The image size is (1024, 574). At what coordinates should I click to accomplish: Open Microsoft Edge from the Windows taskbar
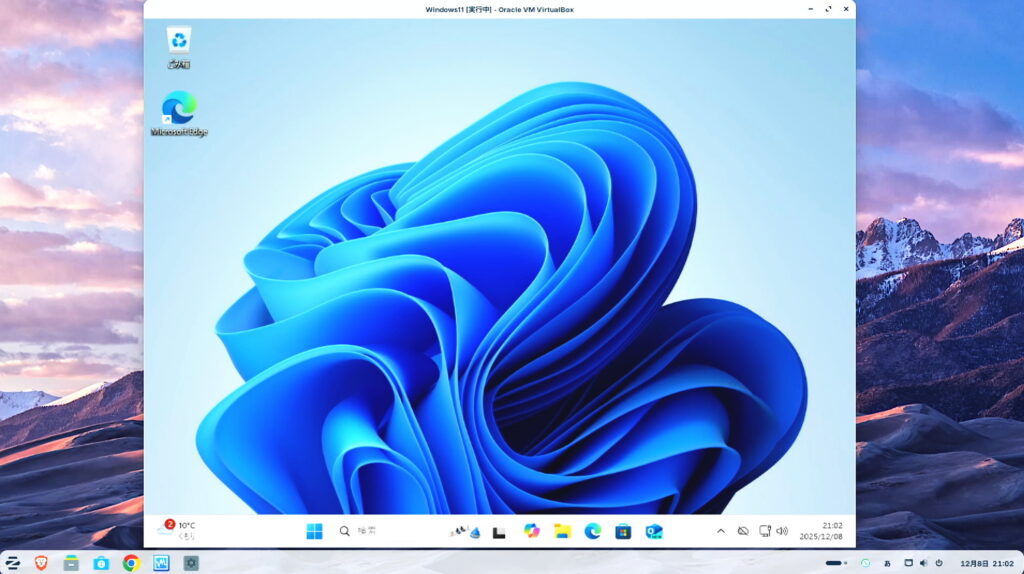point(593,531)
